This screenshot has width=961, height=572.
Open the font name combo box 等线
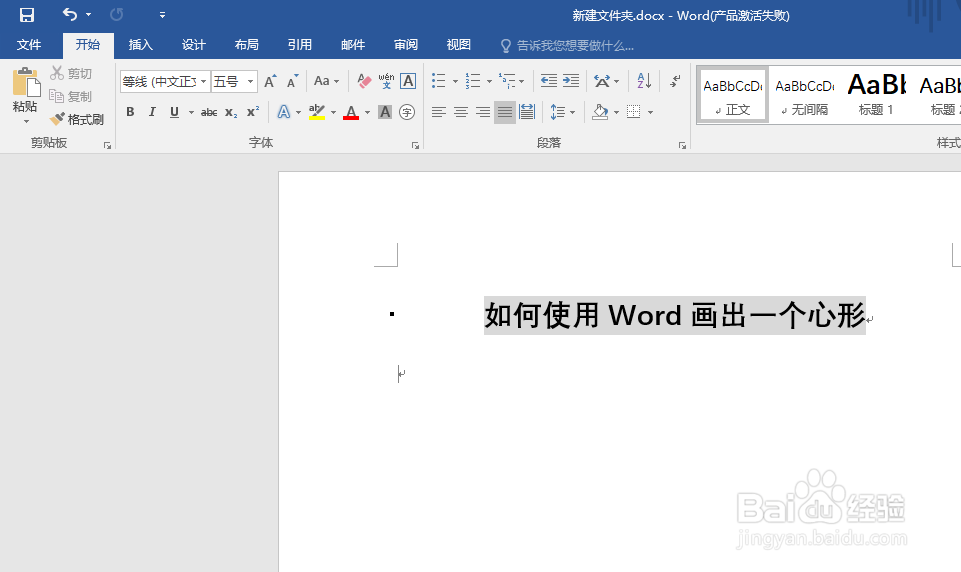[x=165, y=82]
